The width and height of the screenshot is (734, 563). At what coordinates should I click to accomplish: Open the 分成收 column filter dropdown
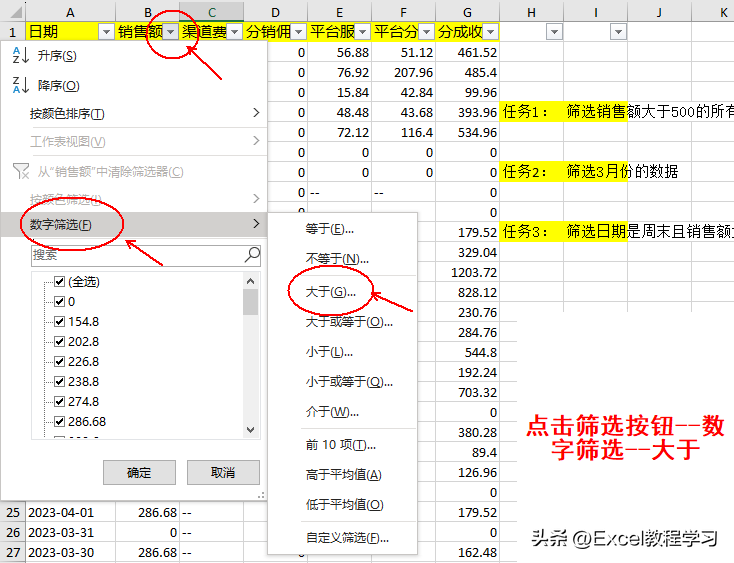click(x=491, y=32)
